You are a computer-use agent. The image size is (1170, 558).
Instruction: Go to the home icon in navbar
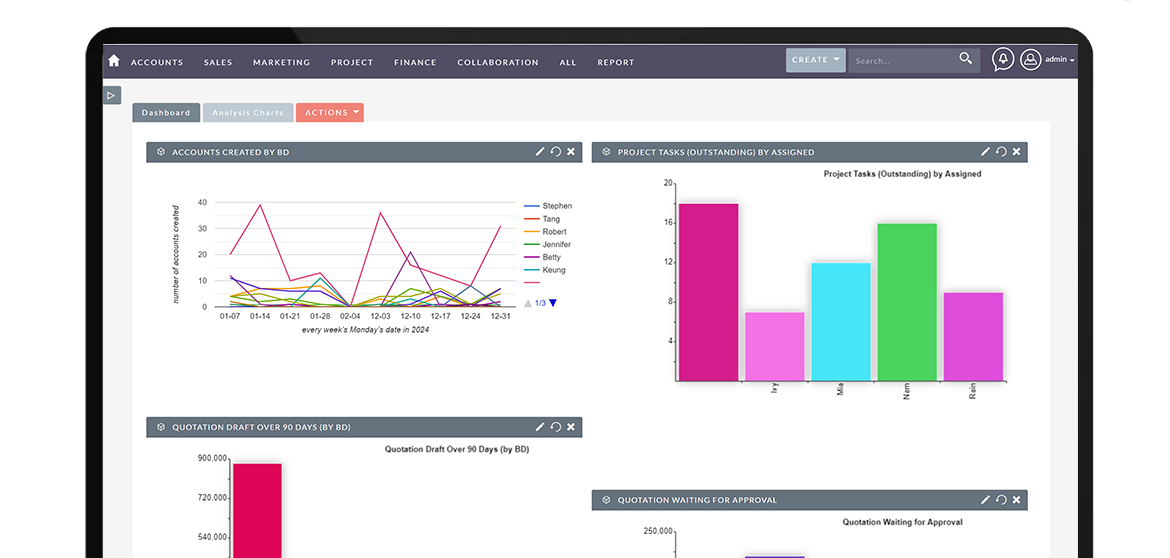point(113,61)
